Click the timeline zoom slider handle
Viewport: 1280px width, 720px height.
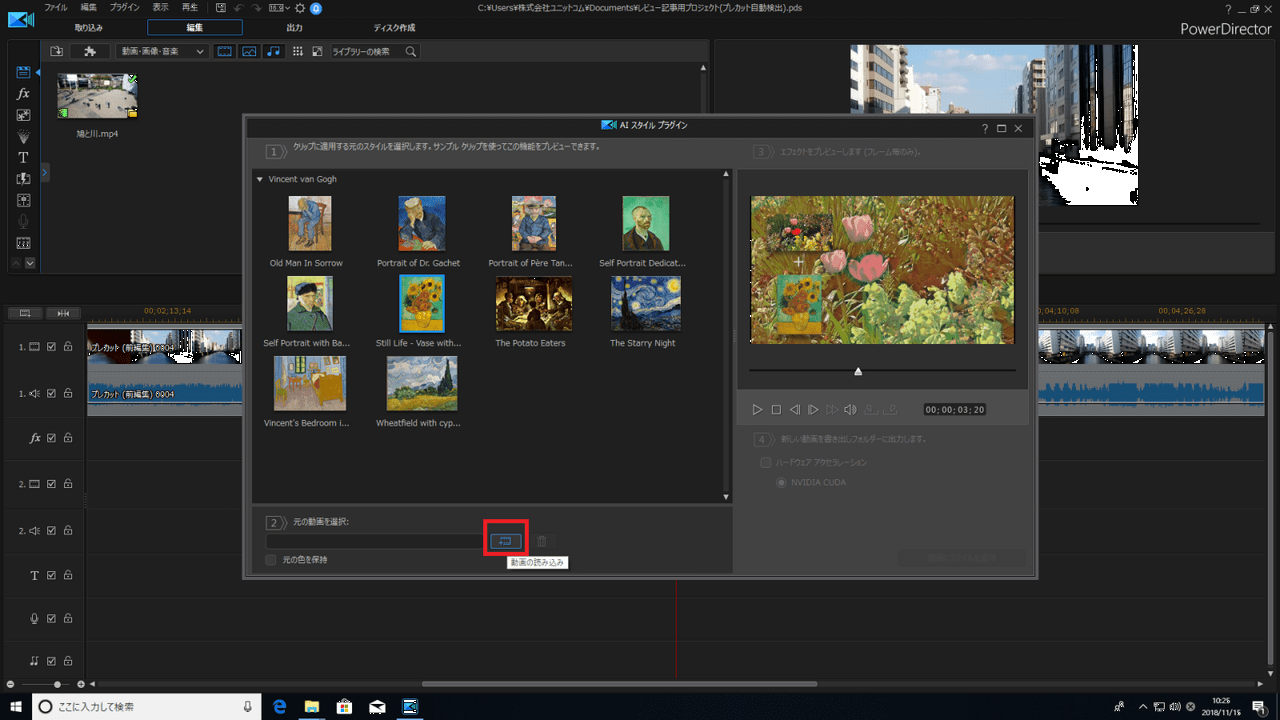point(57,684)
